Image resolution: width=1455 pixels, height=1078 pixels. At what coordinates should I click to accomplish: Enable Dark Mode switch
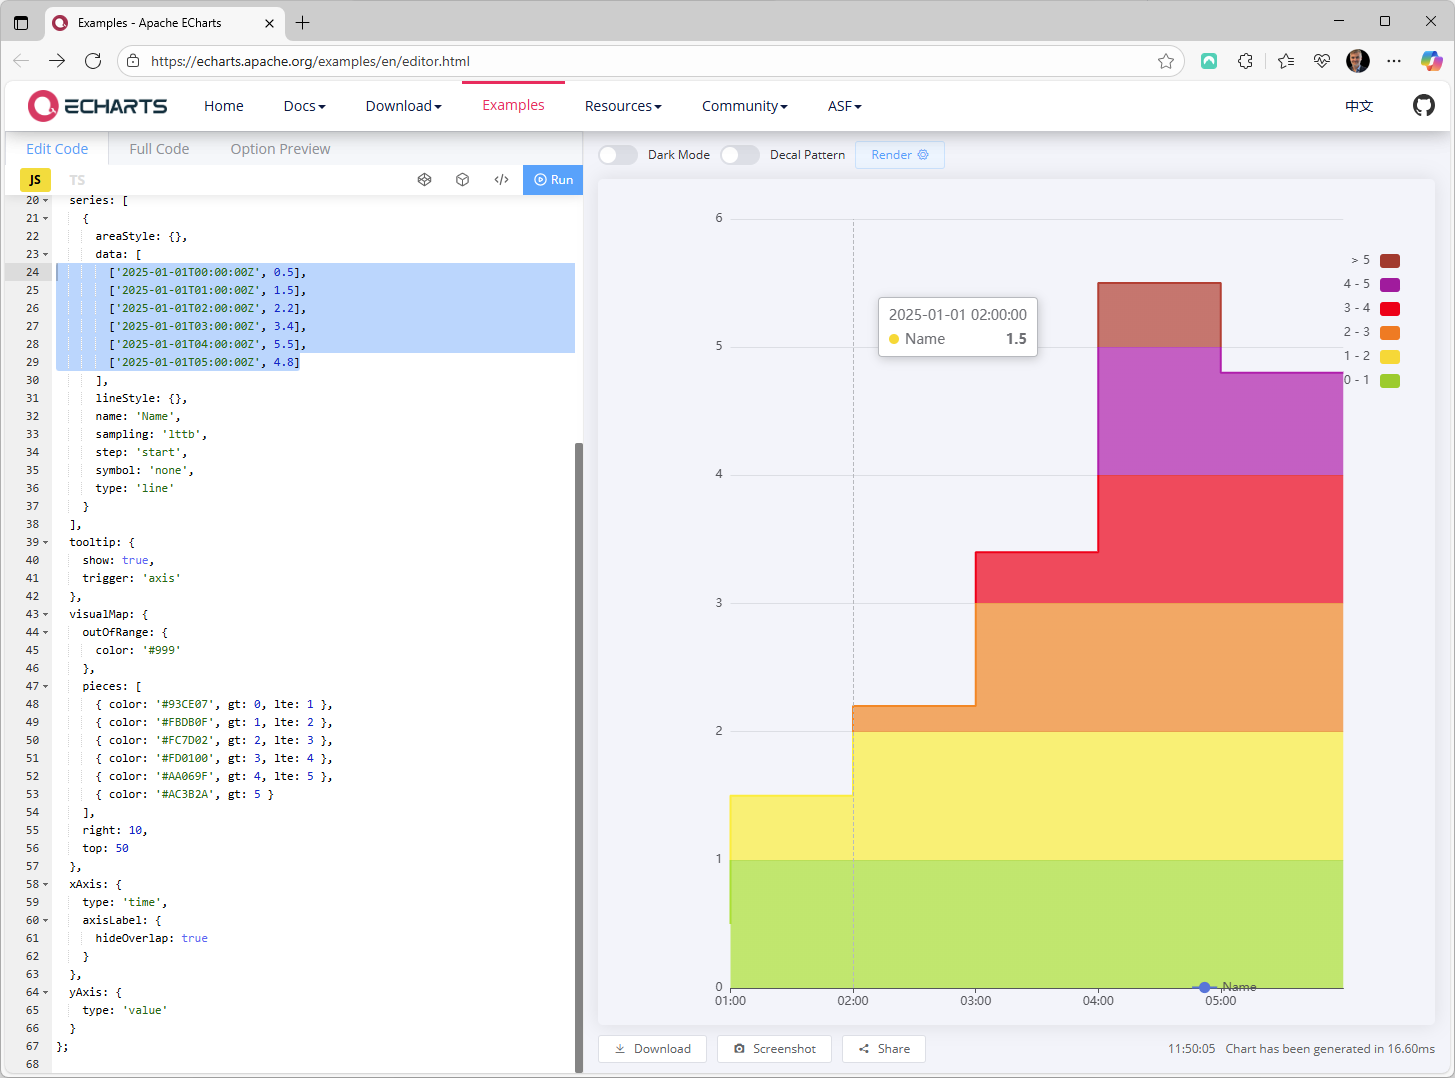click(618, 155)
